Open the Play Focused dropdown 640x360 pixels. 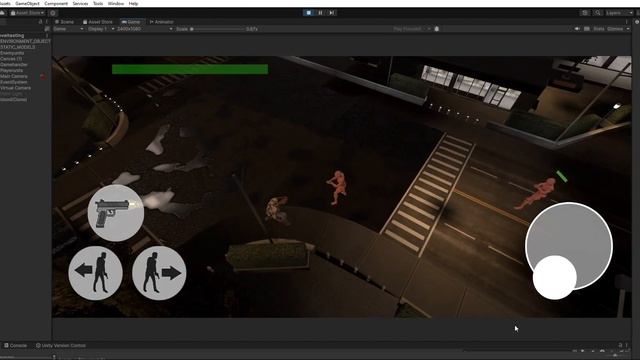point(411,29)
